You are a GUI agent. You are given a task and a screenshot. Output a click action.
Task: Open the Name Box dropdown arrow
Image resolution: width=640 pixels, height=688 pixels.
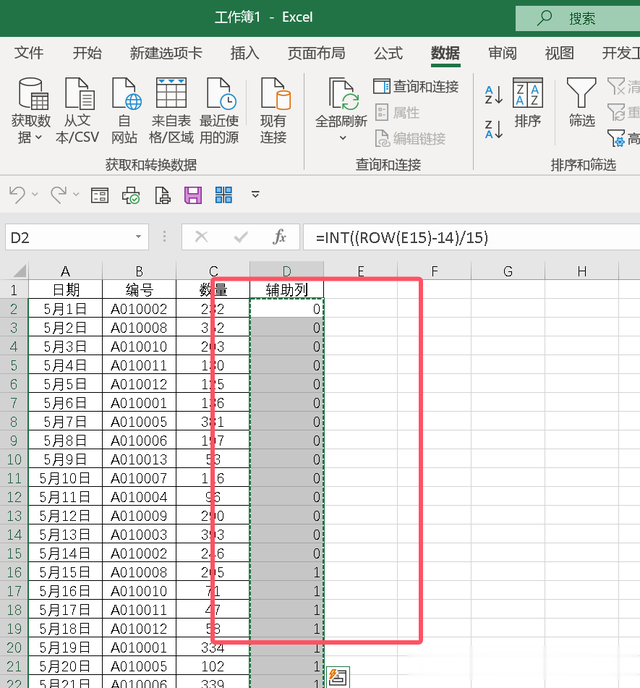[x=138, y=237]
